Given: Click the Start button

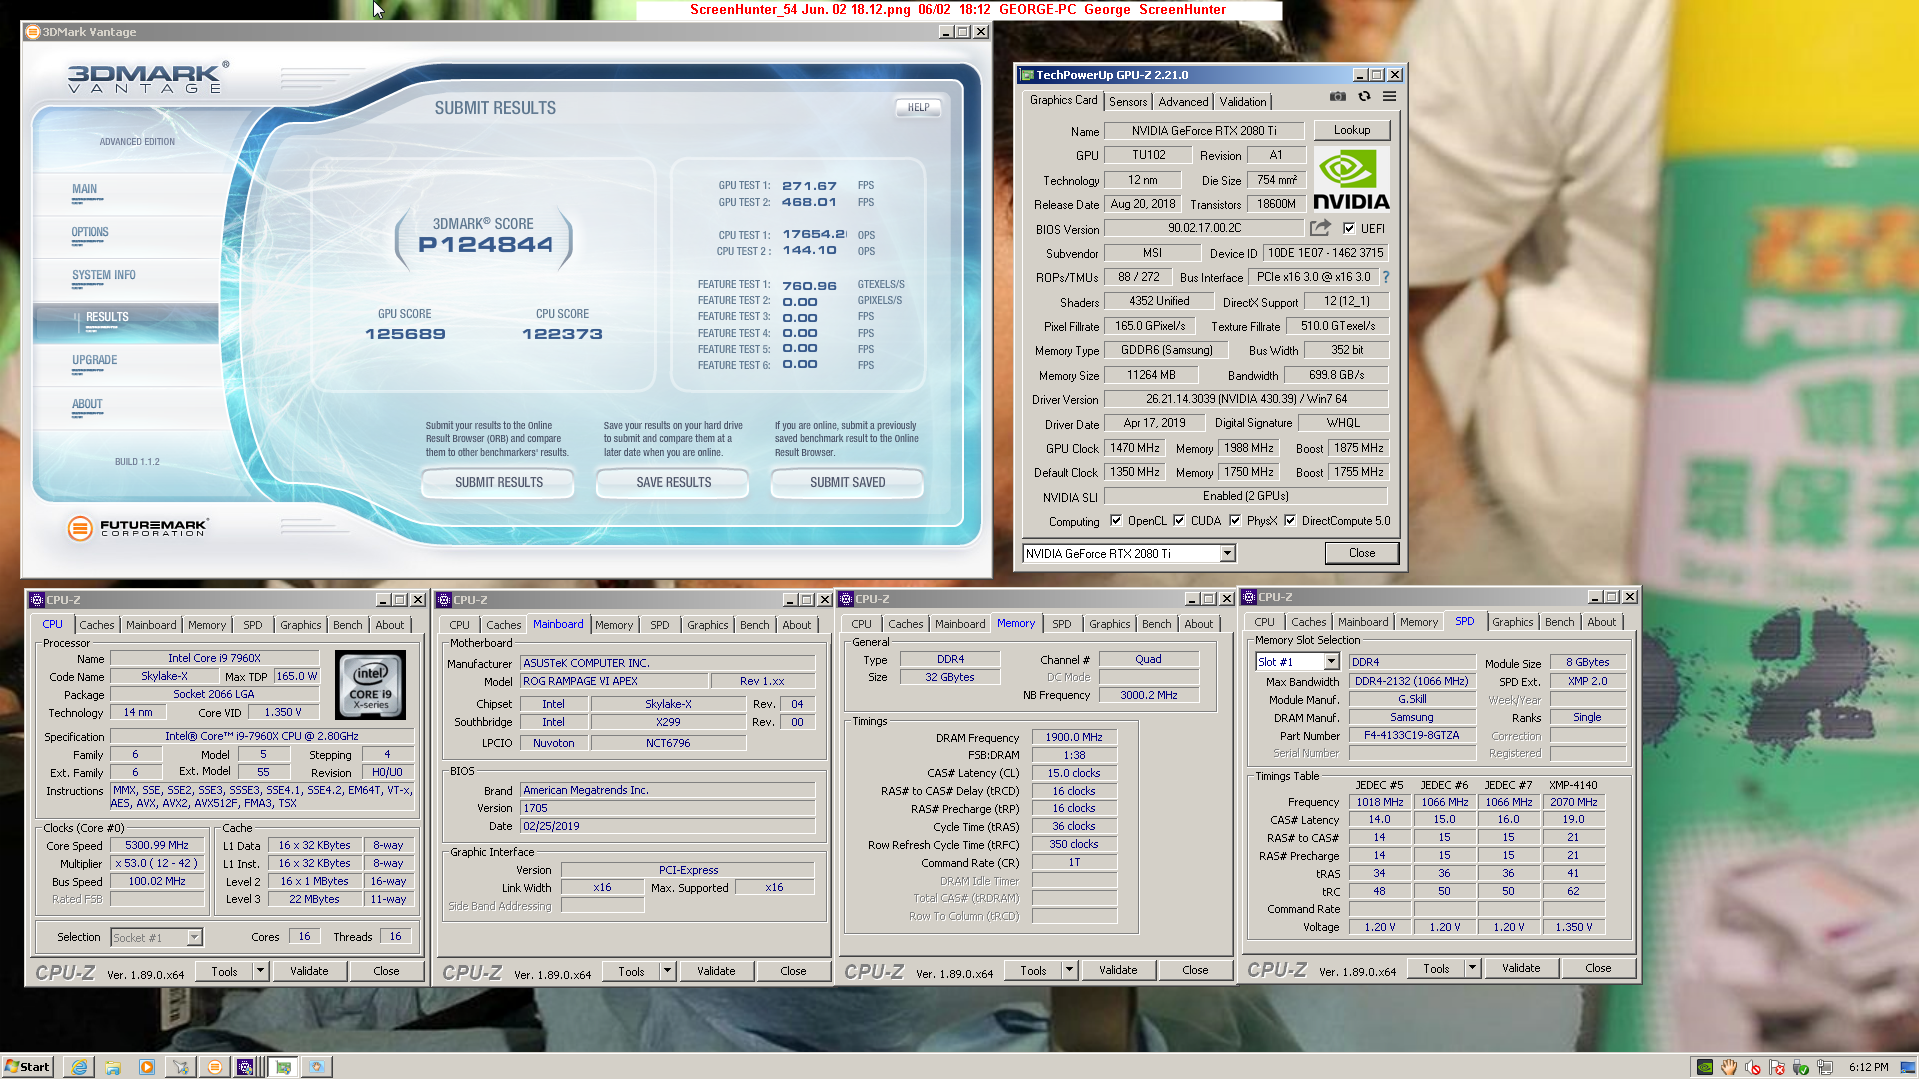Looking at the screenshot, I should tap(27, 1067).
